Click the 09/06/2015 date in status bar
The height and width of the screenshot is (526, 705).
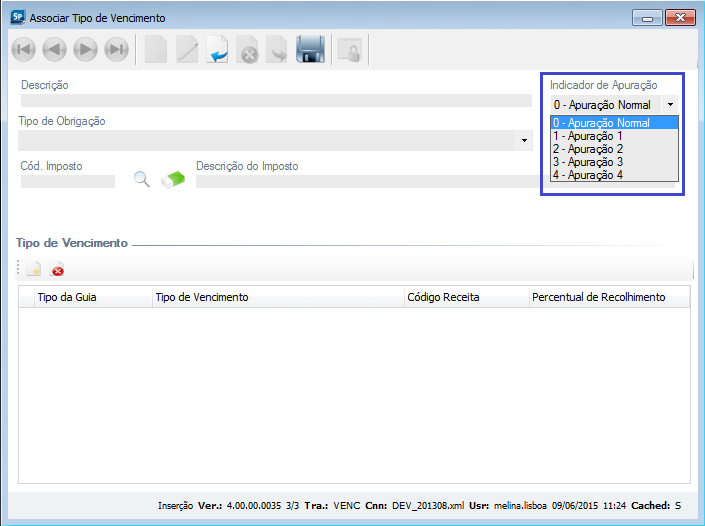(x=575, y=506)
